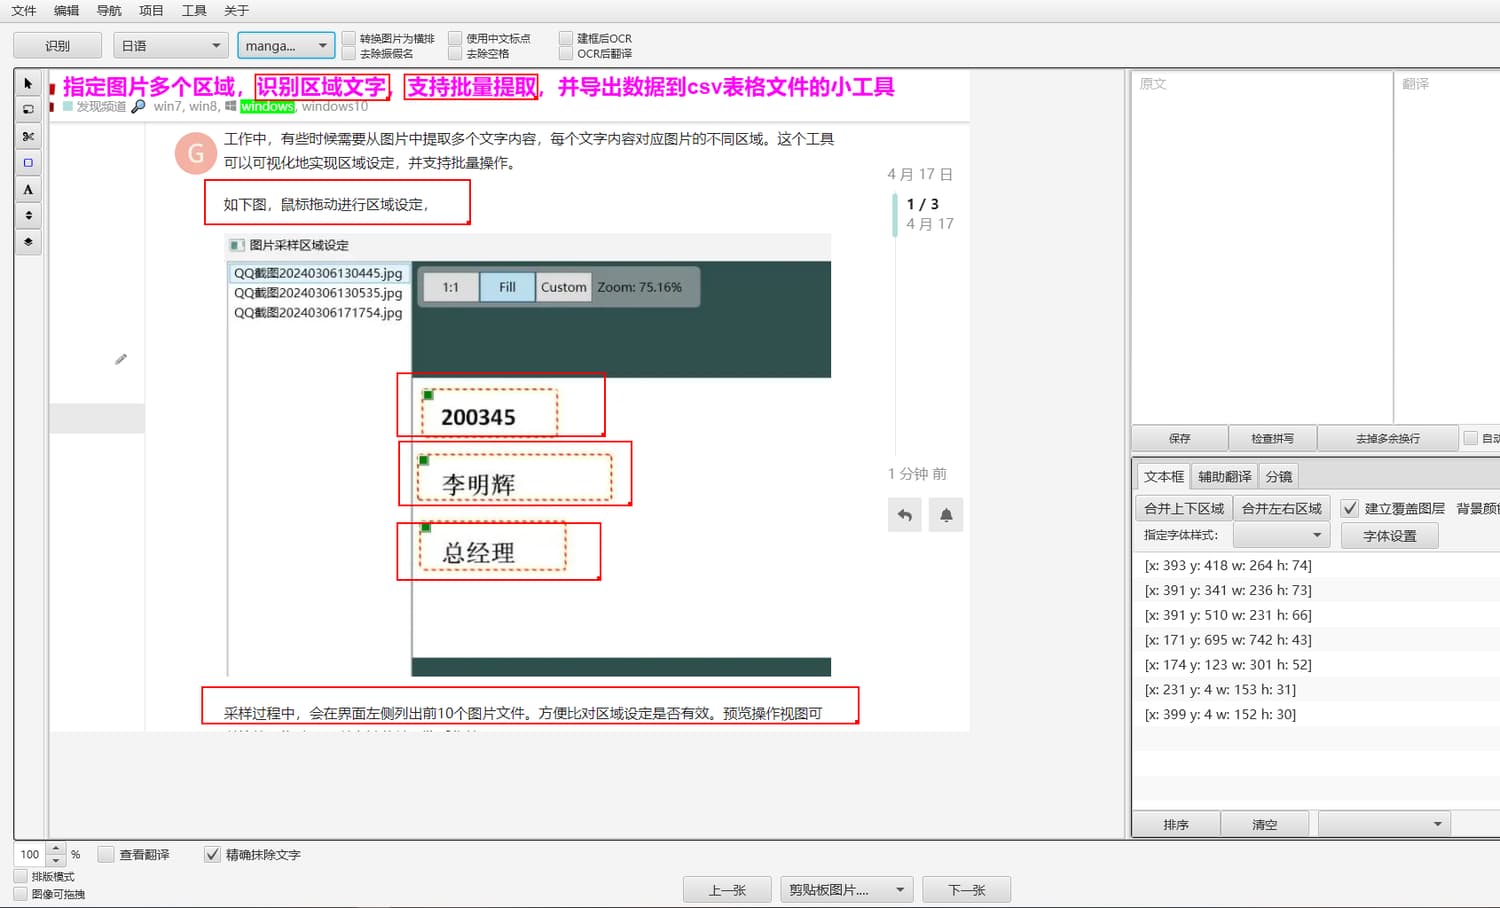Image resolution: width=1500 pixels, height=908 pixels.
Task: Open the 日语 language dropdown
Action: click(170, 46)
